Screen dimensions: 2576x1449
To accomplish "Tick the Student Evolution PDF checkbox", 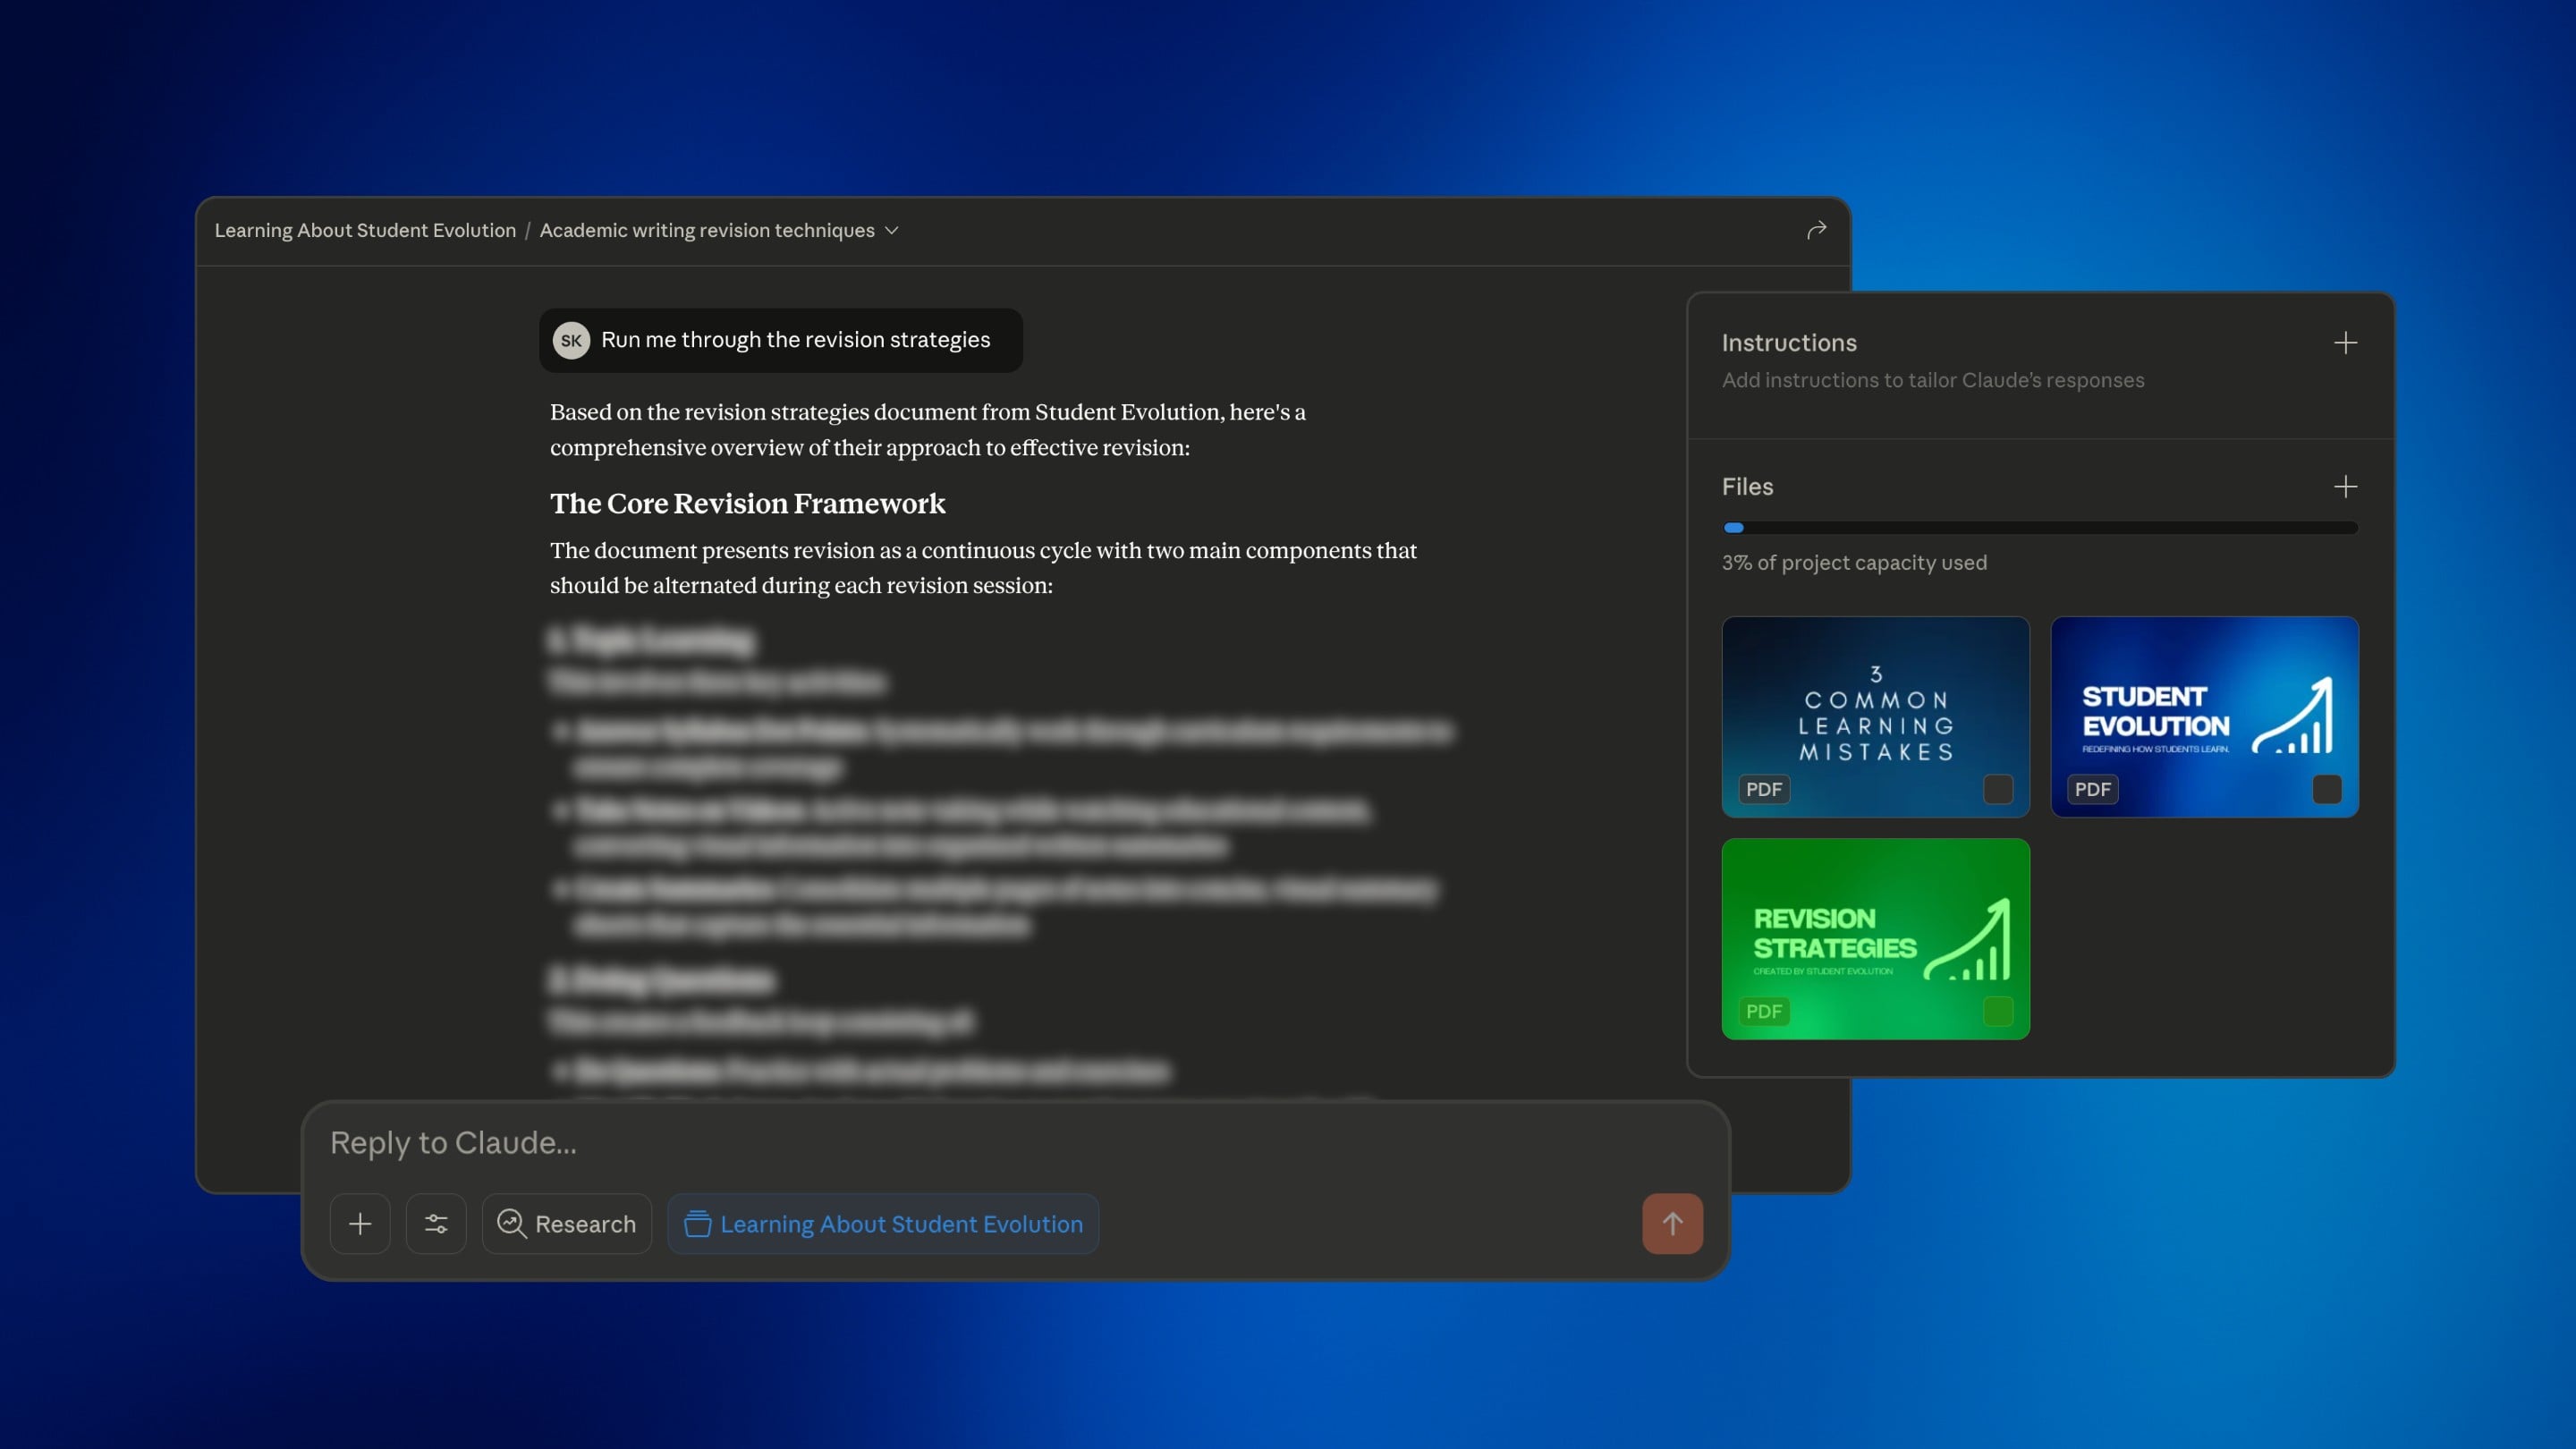I will click(x=2326, y=789).
